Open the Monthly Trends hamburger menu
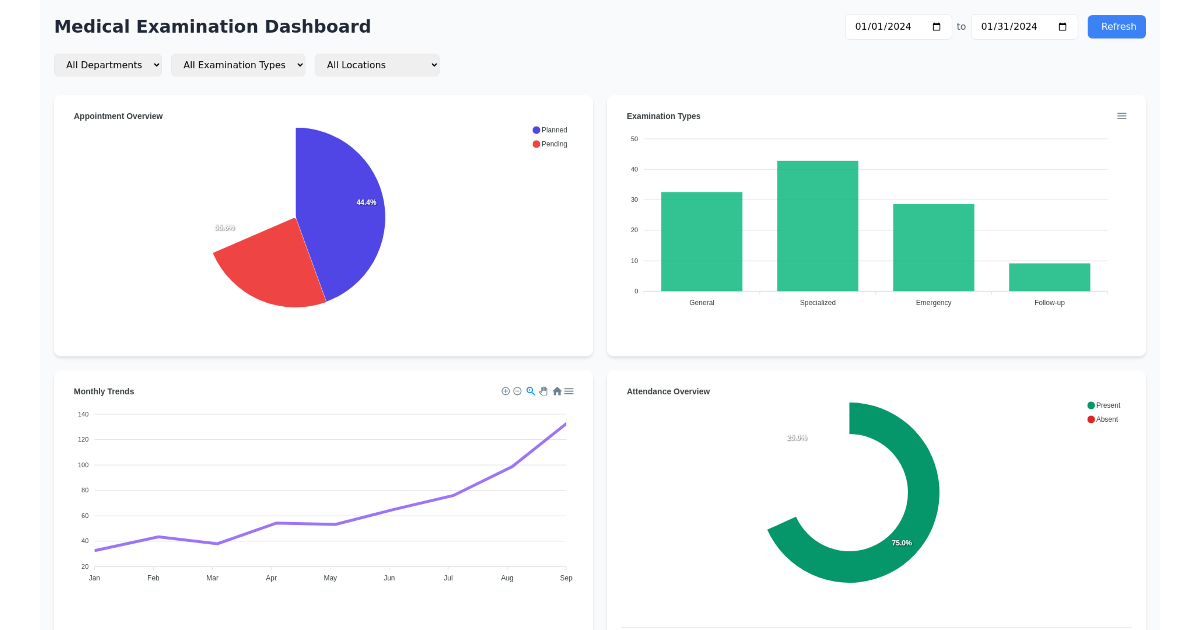This screenshot has width=1200, height=630. [x=569, y=391]
